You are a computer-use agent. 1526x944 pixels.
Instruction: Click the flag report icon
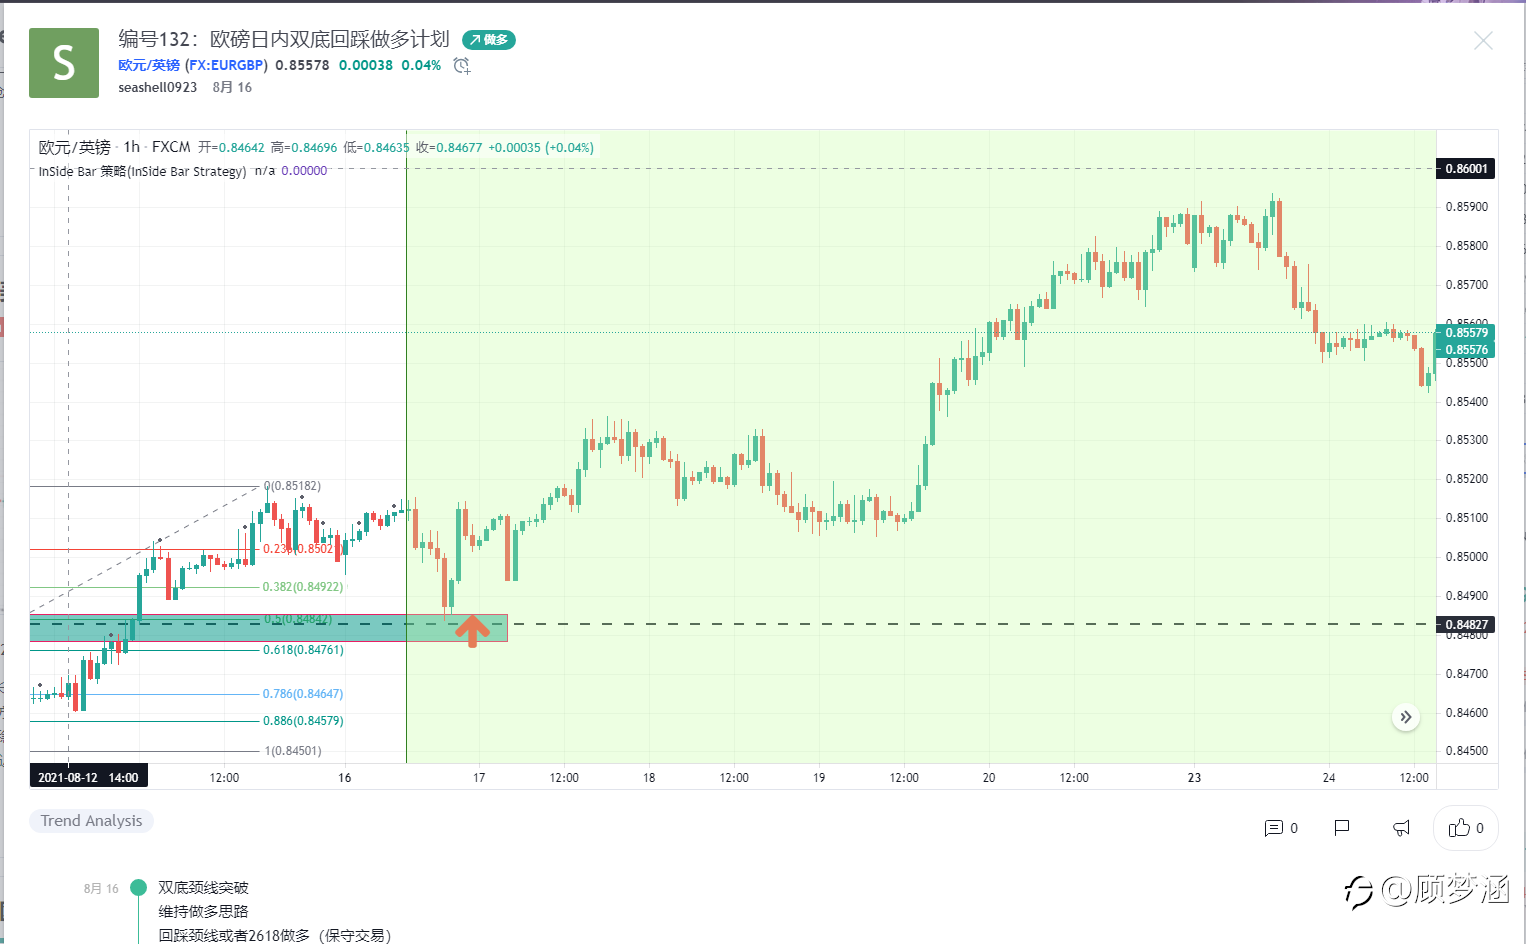pyautogui.click(x=1342, y=828)
